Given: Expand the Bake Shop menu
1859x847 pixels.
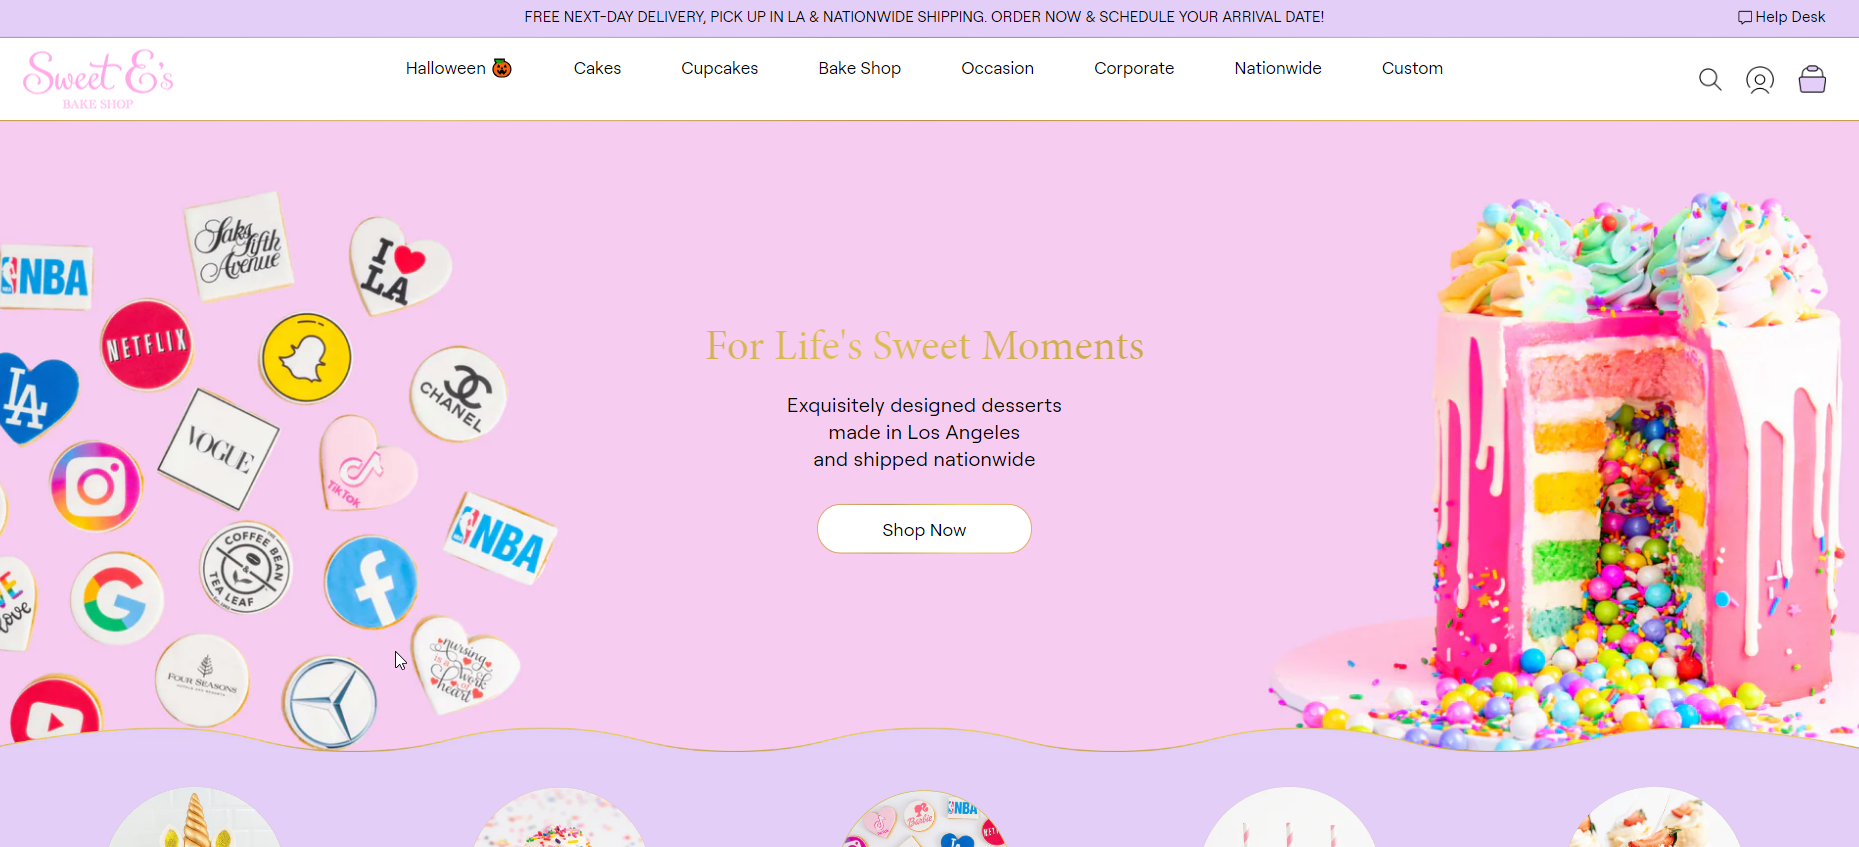Looking at the screenshot, I should pos(860,68).
